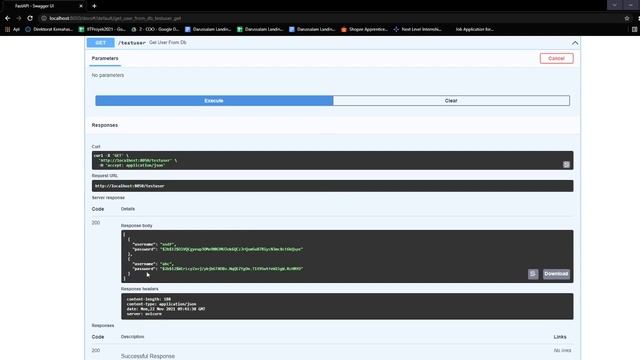This screenshot has height=360, width=640.
Task: Focus the localhost address bar
Action: [327, 18]
